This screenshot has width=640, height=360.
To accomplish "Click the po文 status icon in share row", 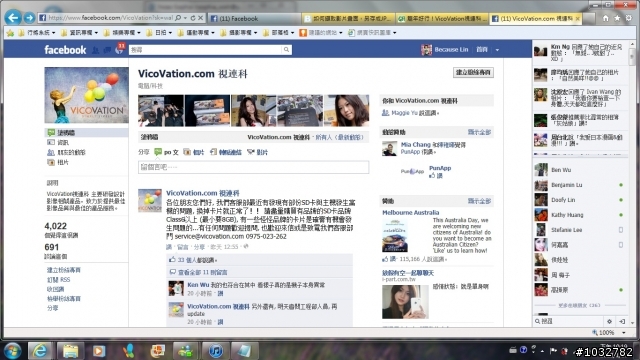I will pyautogui.click(x=158, y=152).
